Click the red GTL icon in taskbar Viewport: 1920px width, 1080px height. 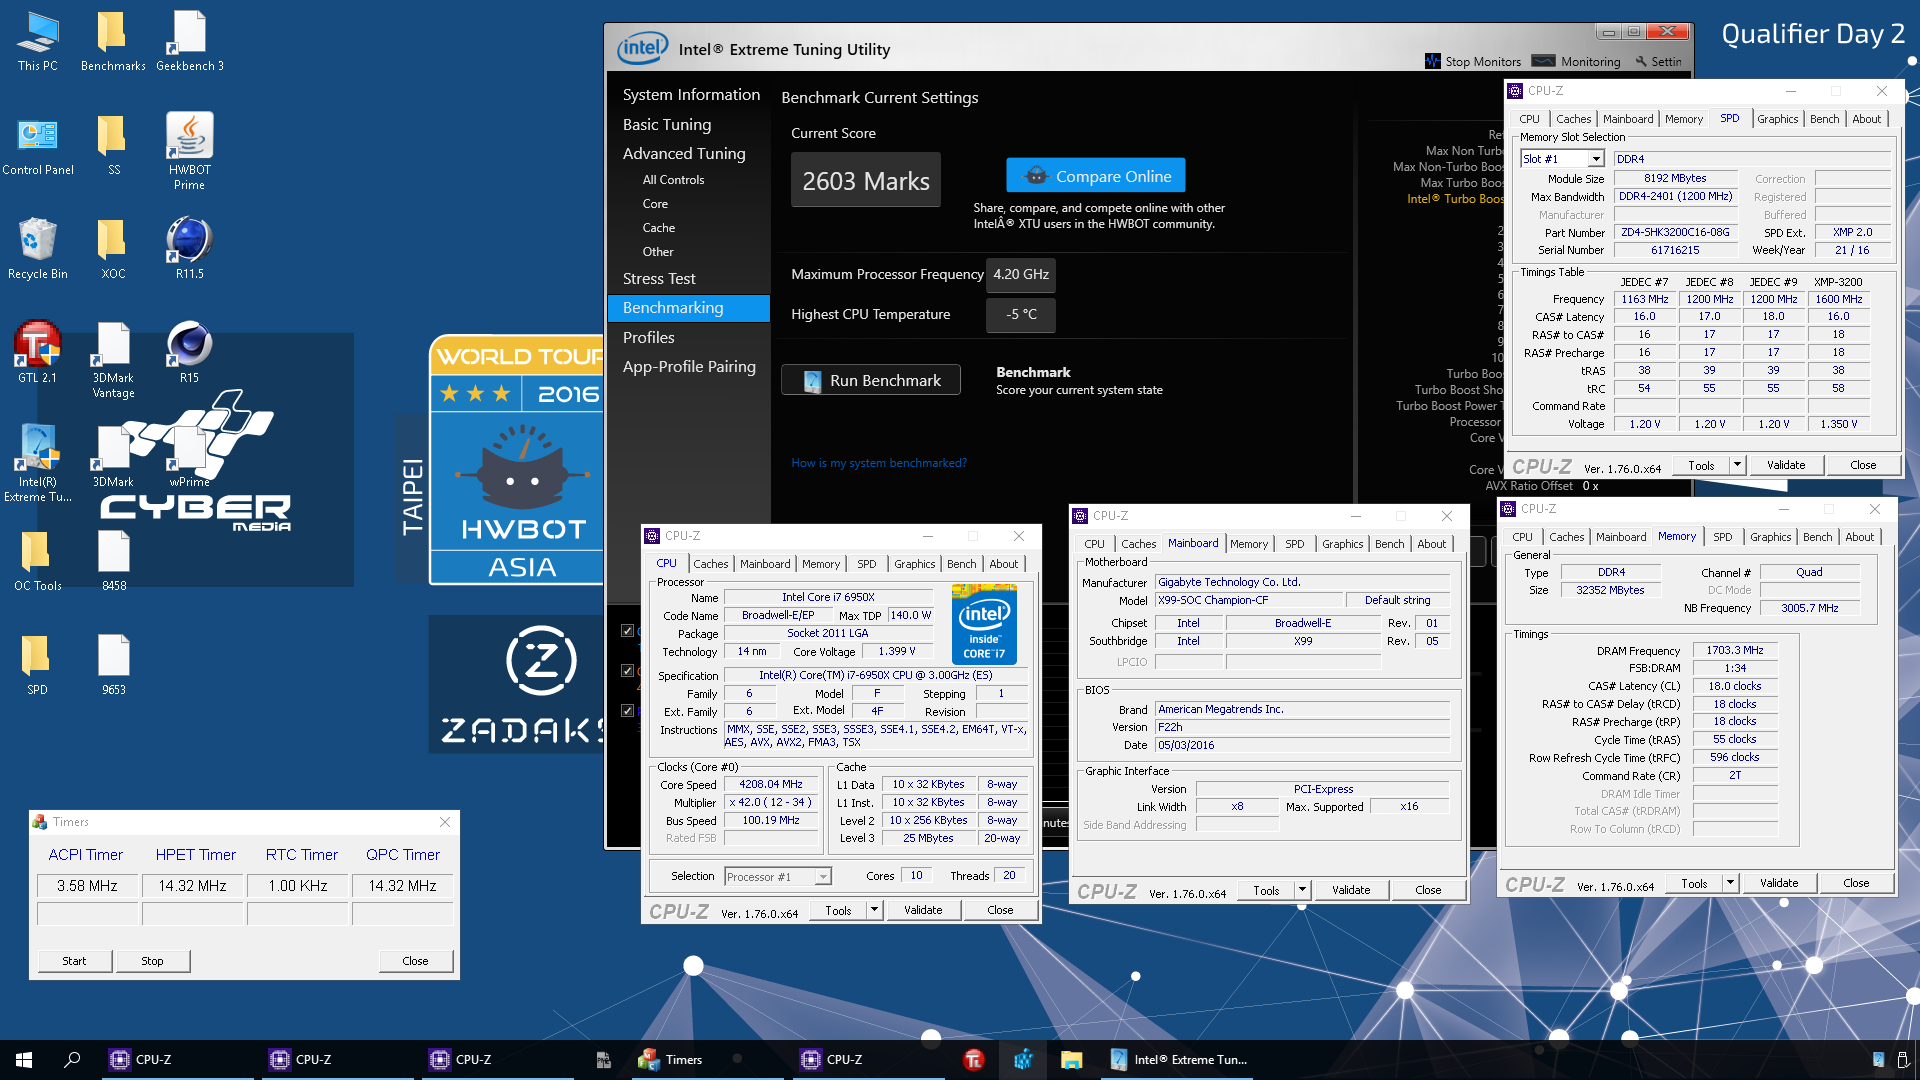974,1060
